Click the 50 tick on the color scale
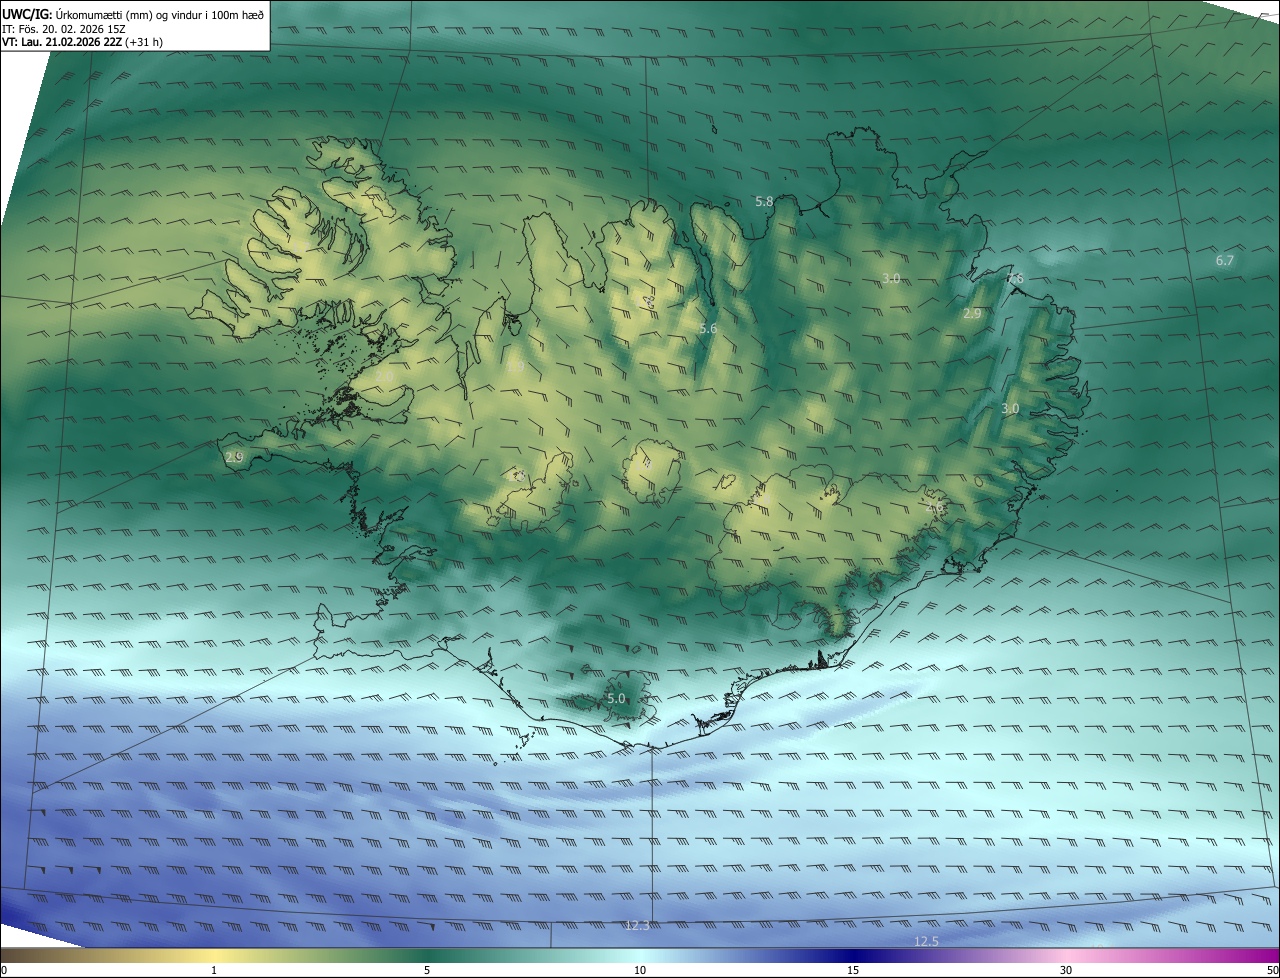 click(x=1271, y=970)
